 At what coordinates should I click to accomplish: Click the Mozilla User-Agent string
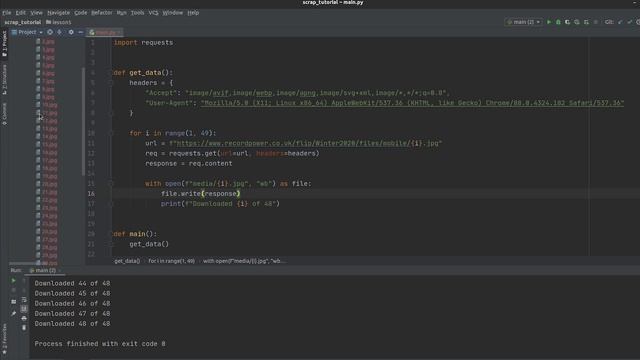point(412,103)
